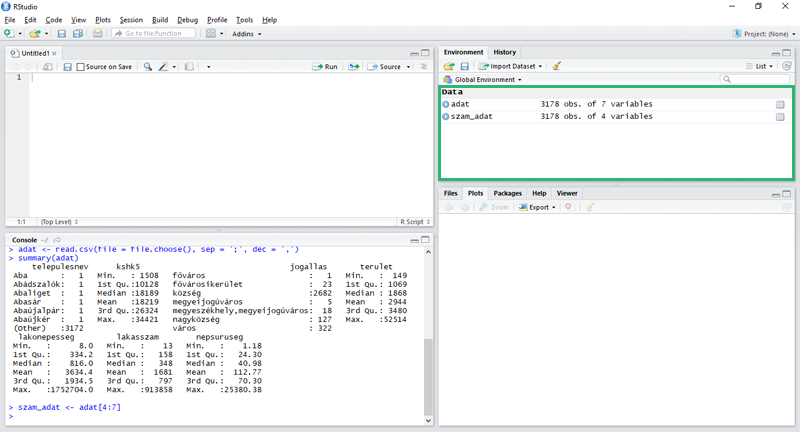Toggle the document outline icon
The image size is (800, 432).
click(x=423, y=67)
